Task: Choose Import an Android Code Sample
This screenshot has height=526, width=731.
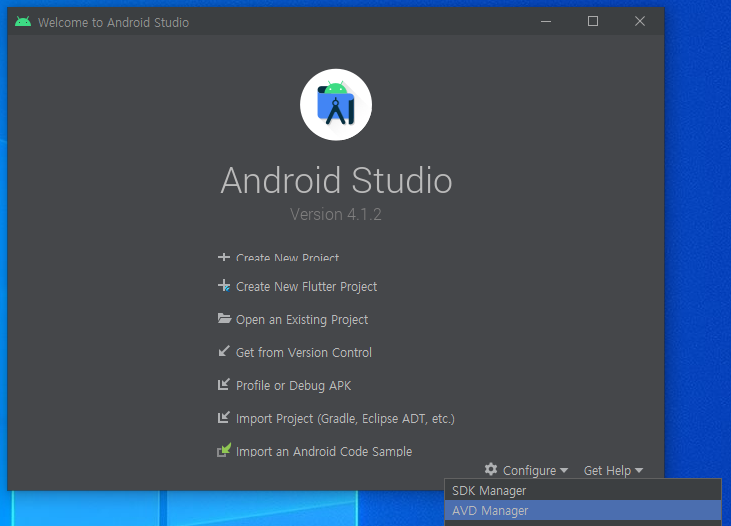Action: coord(324,451)
